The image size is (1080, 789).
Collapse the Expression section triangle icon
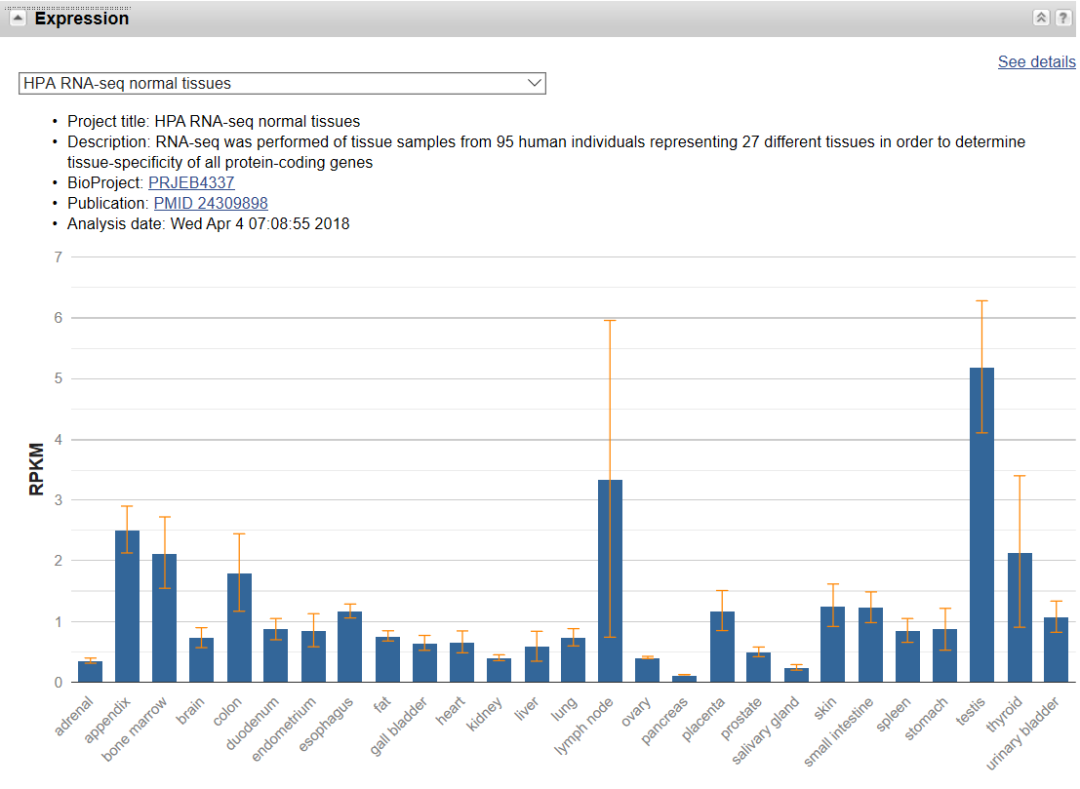[17, 18]
